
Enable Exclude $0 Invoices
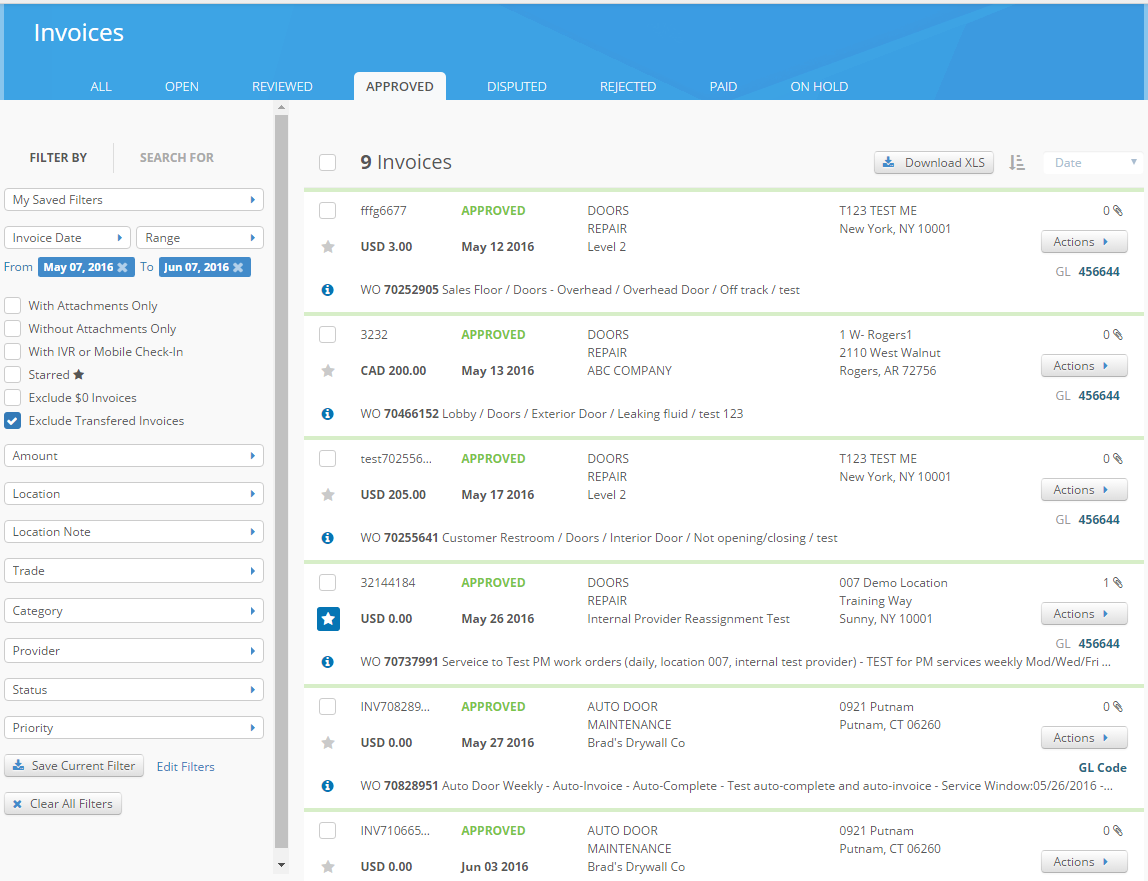[12, 398]
